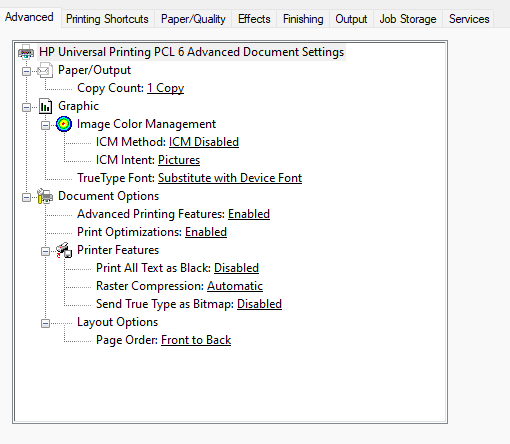Click the printer icon beside HP Universal Printing

(x=26, y=52)
